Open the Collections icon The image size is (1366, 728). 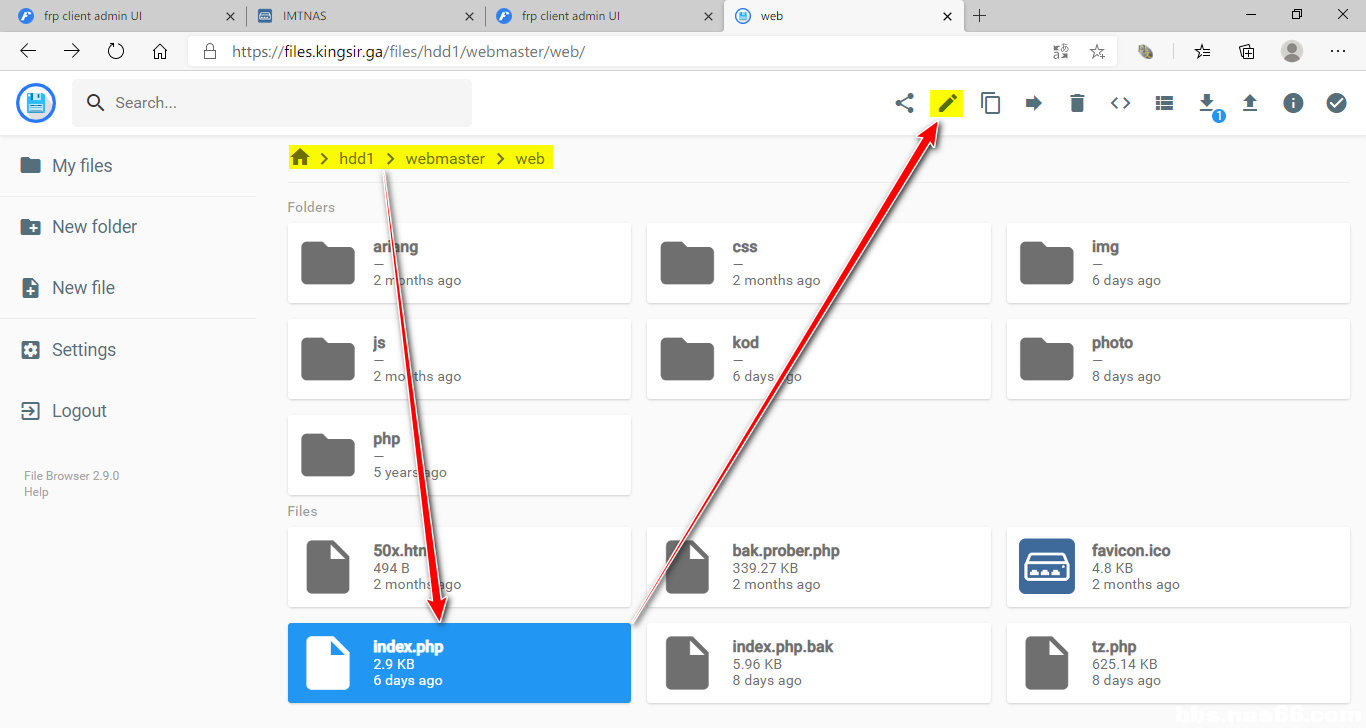coord(1246,51)
